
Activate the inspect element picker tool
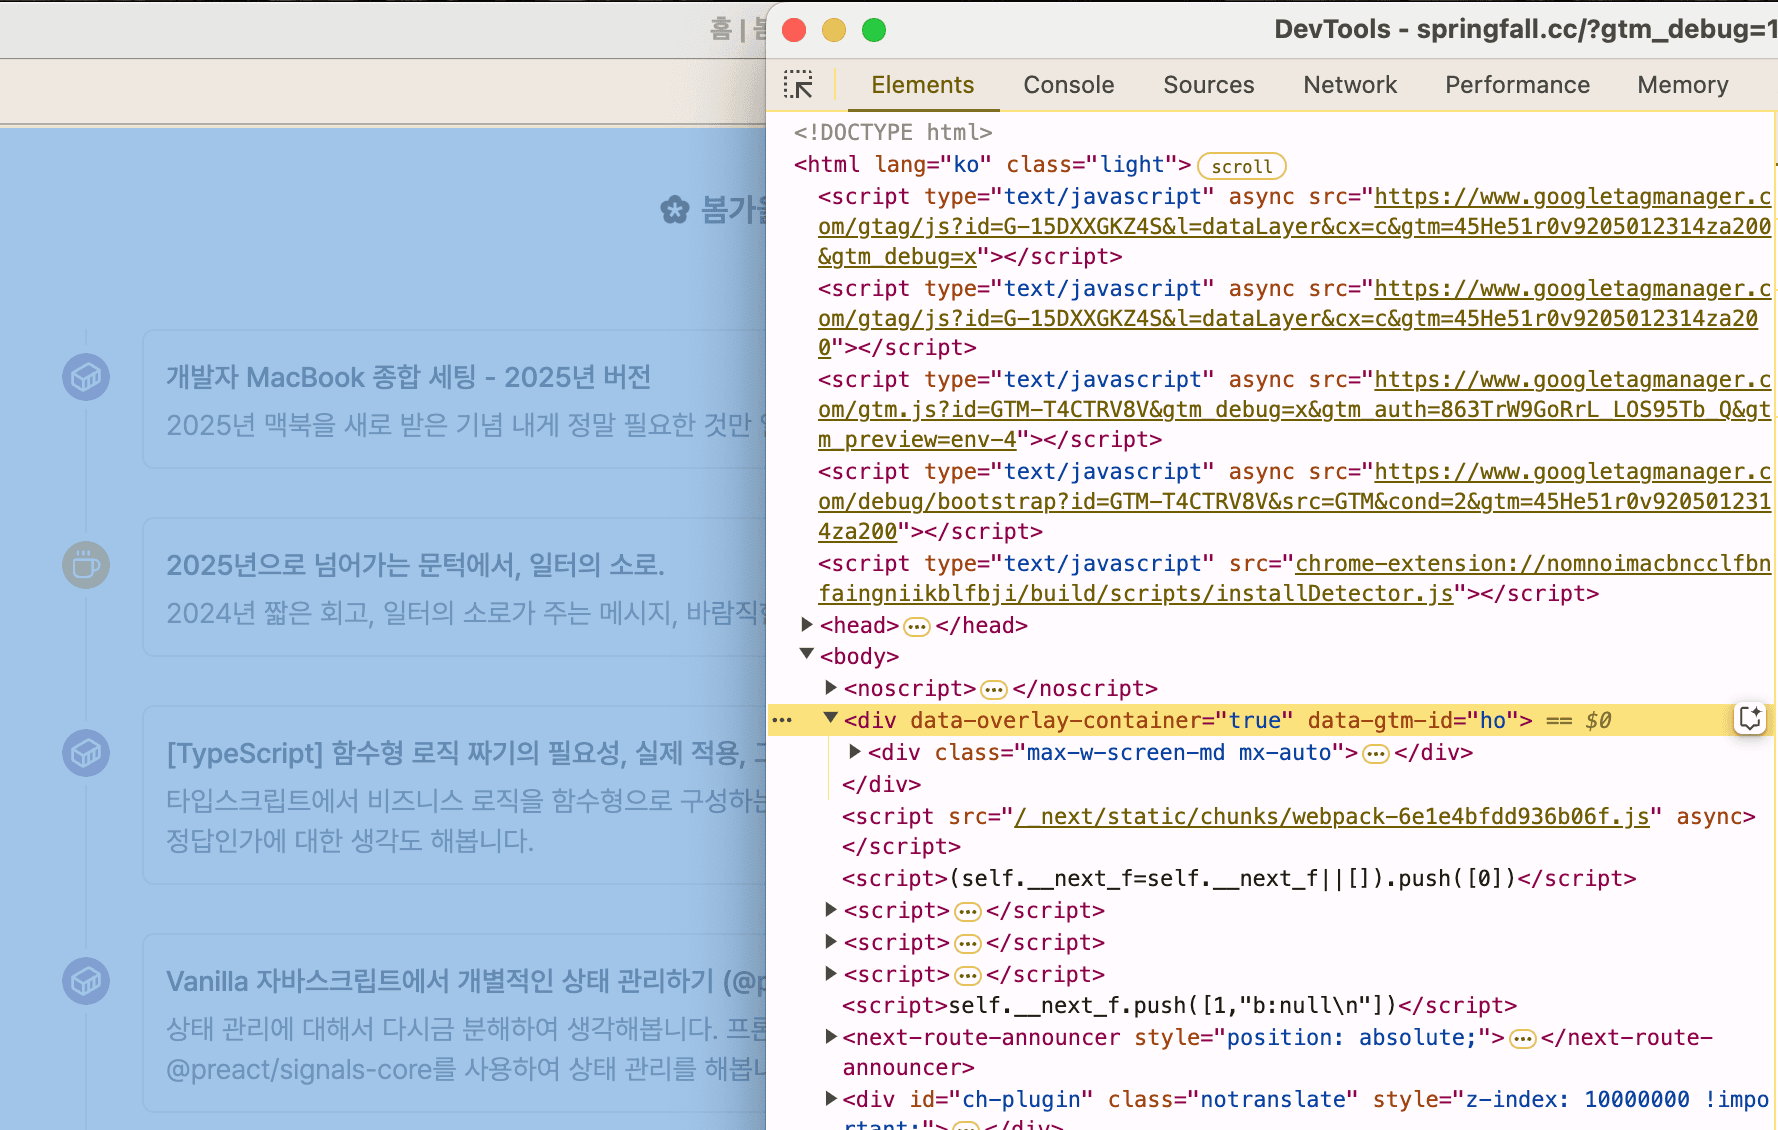click(799, 85)
